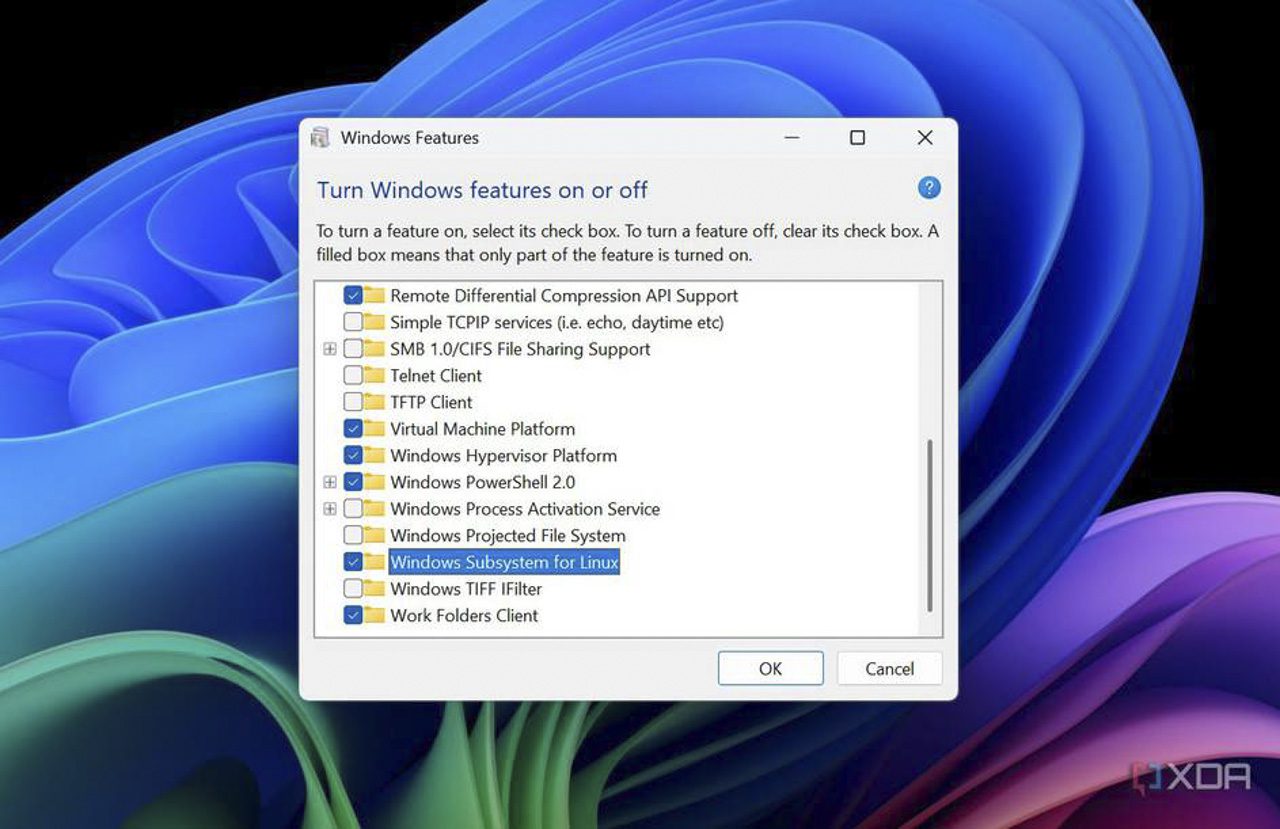
Task: Click folder icon beside Work Folders Client
Action: 375,616
